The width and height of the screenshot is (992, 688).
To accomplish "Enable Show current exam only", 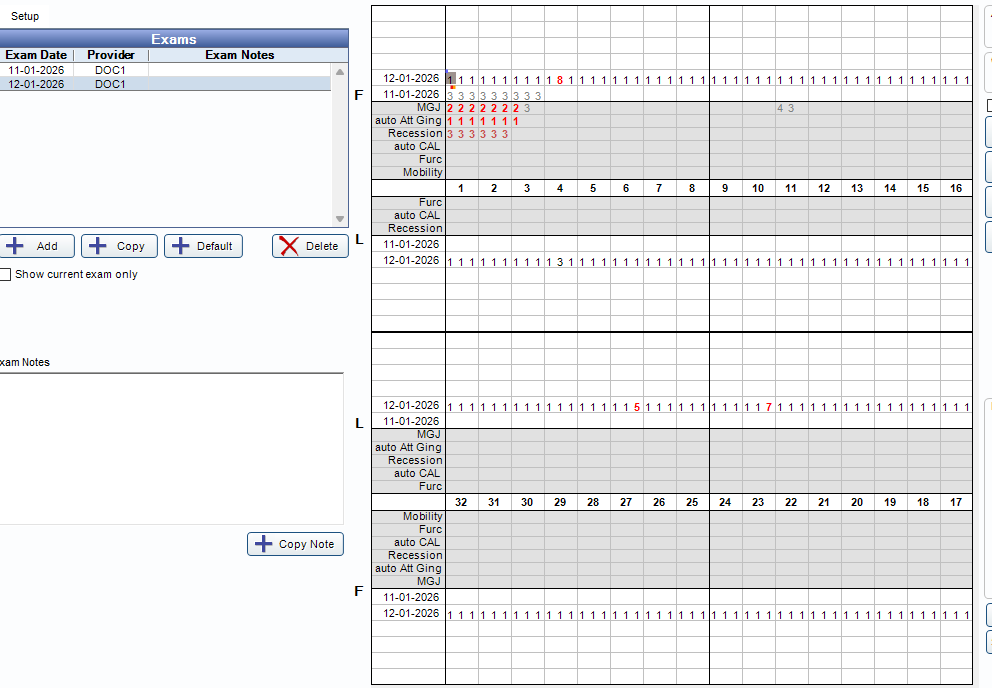I will 5,274.
